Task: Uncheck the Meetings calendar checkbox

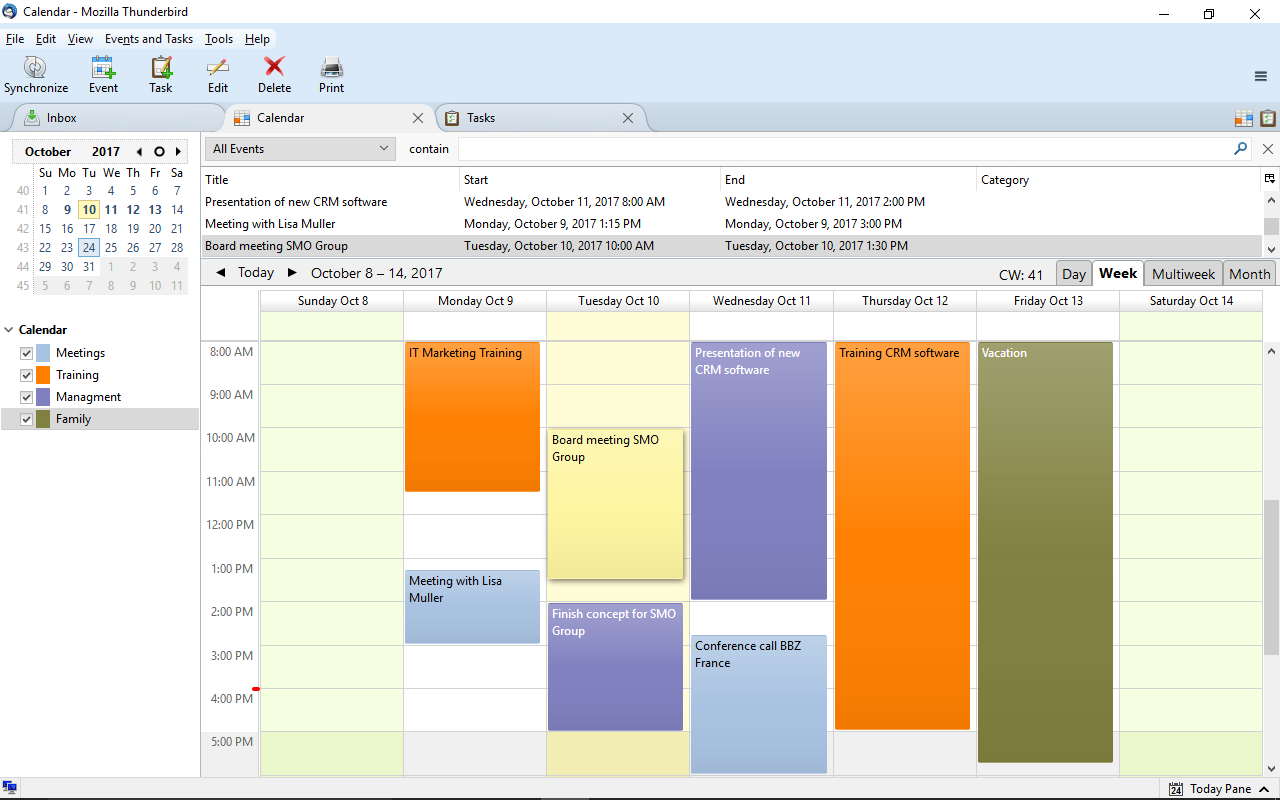Action: [27, 353]
